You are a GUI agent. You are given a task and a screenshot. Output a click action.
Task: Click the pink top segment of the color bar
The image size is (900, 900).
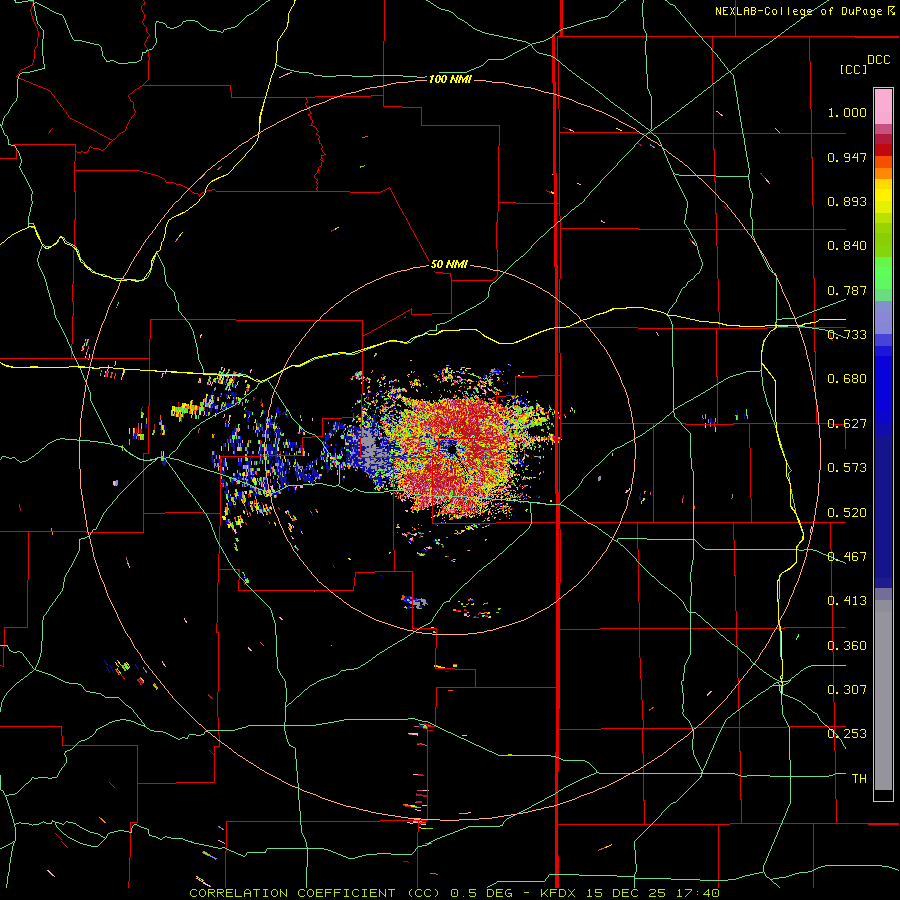[x=883, y=107]
